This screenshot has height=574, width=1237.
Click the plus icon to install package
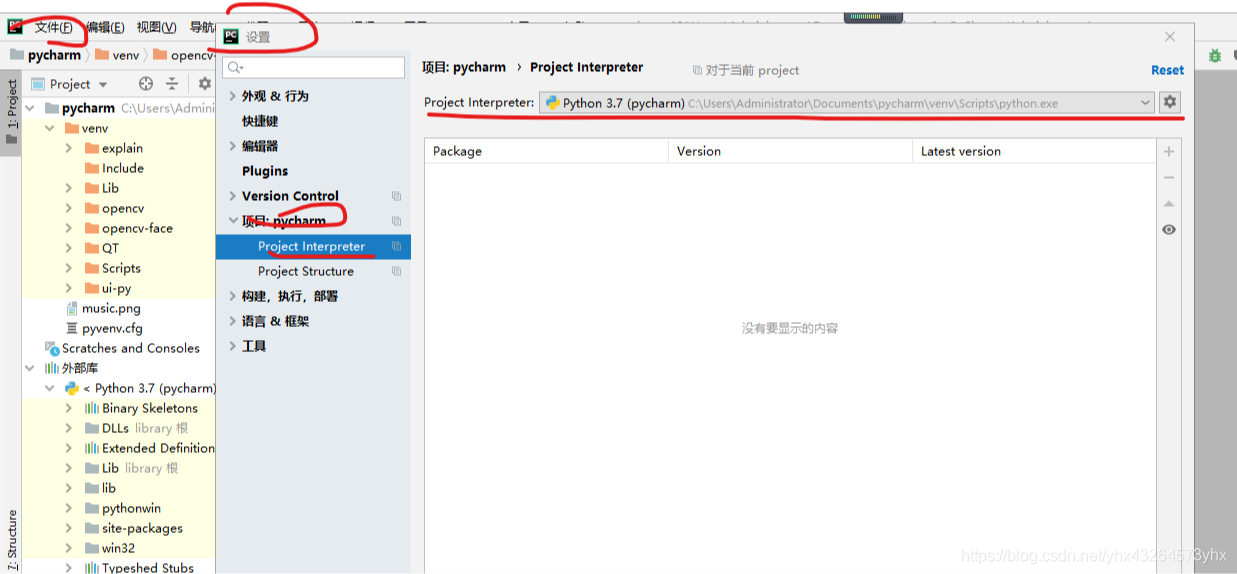pyautogui.click(x=1169, y=151)
